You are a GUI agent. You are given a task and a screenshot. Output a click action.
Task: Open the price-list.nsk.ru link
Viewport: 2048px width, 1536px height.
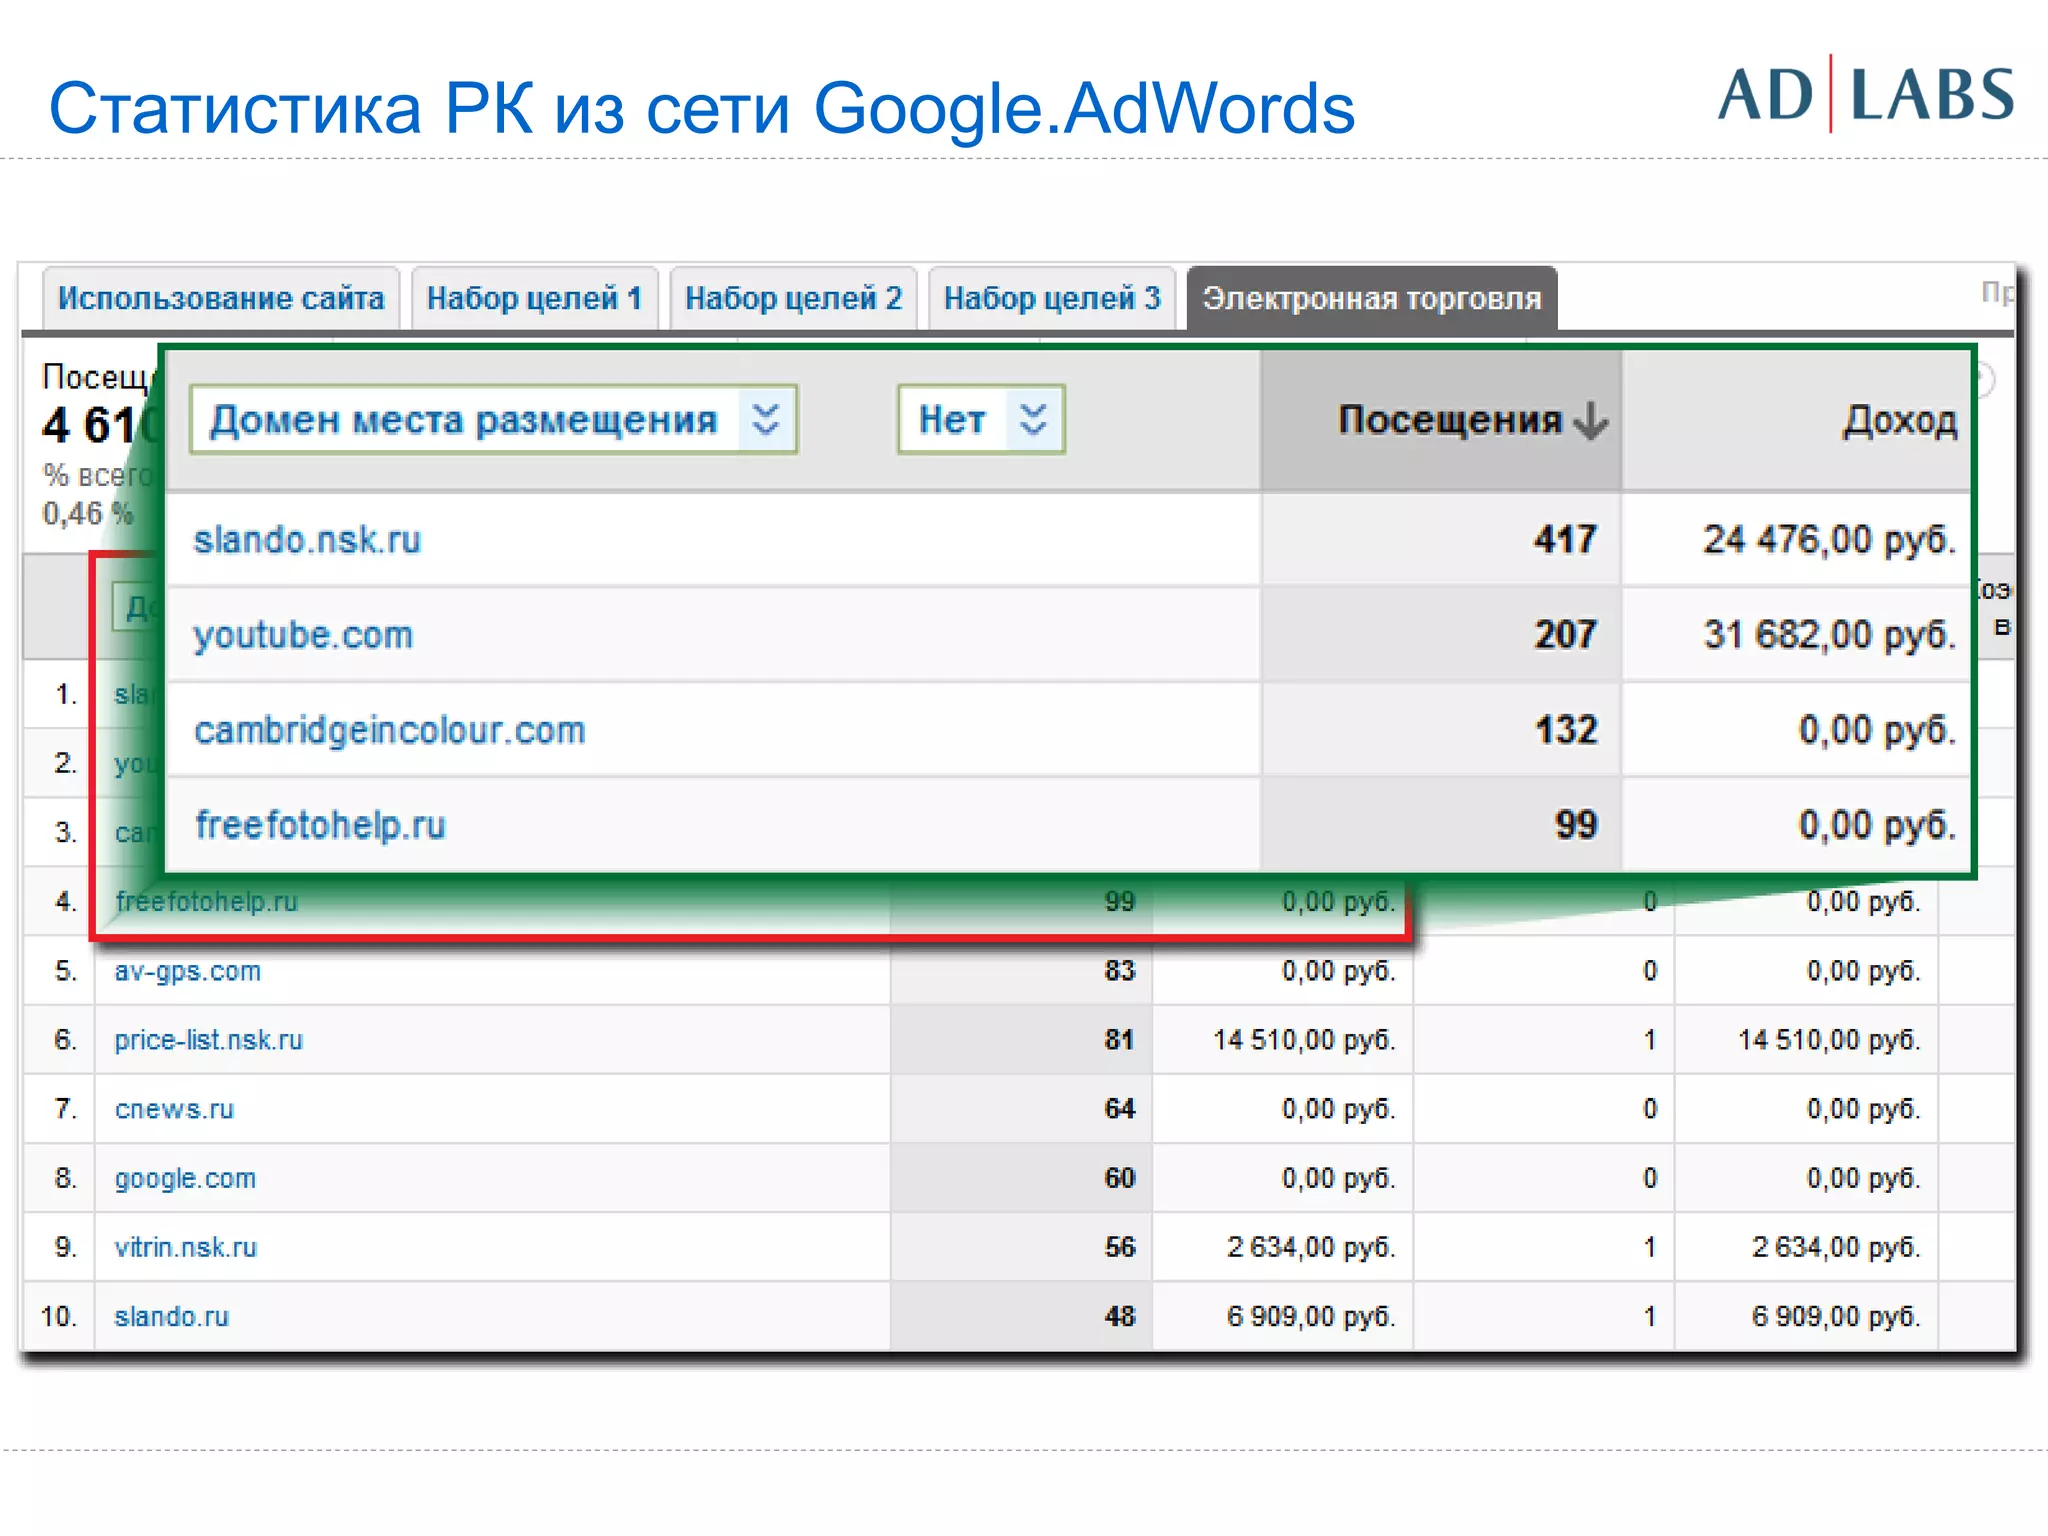[208, 1040]
